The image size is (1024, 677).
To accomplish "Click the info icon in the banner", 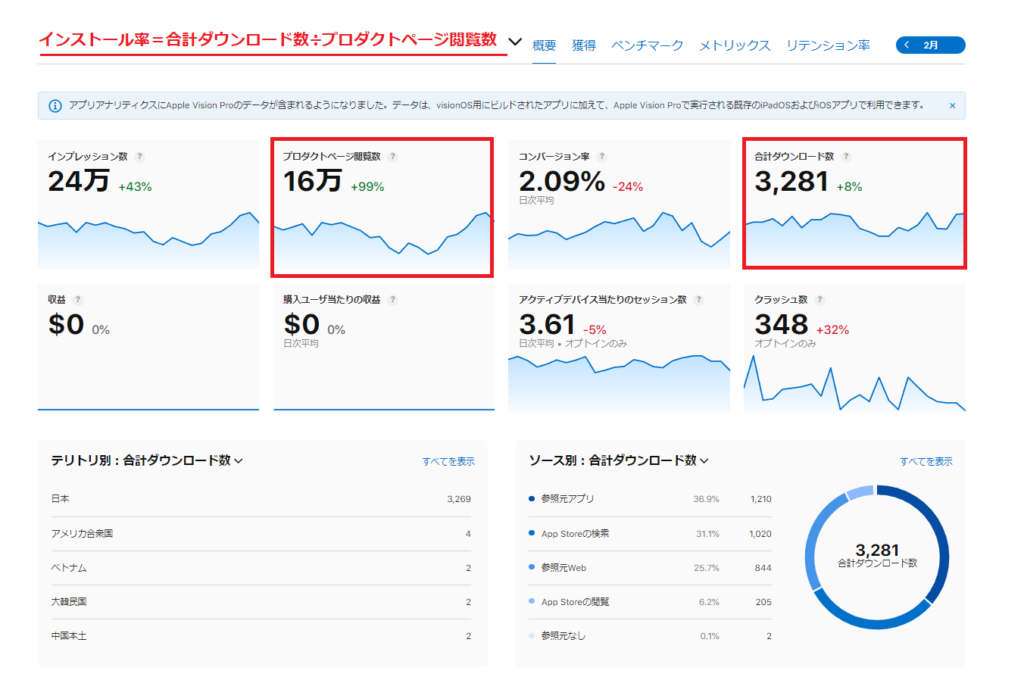I will click(56, 106).
